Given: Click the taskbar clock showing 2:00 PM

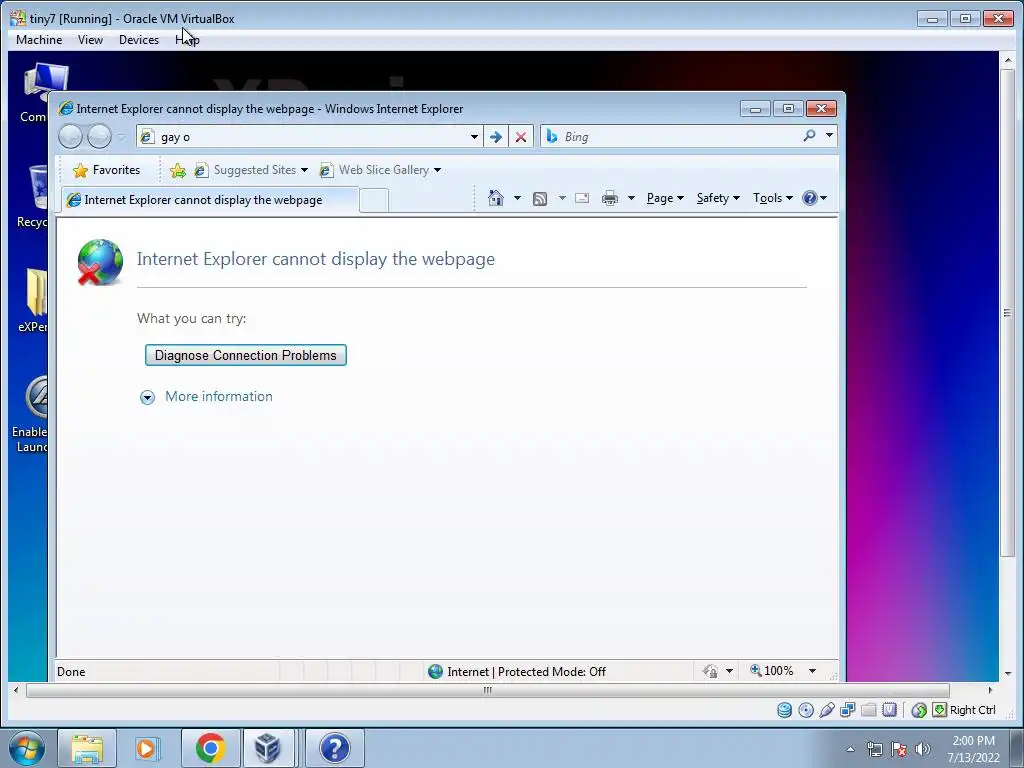Looking at the screenshot, I should 973,749.
